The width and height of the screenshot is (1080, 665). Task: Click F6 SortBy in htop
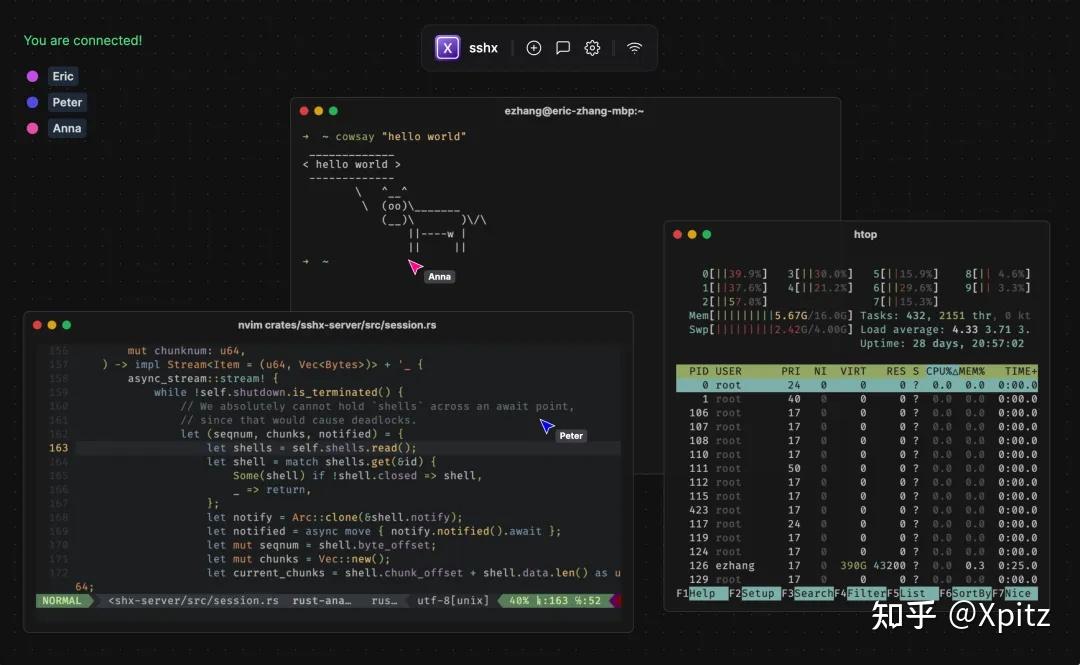965,593
